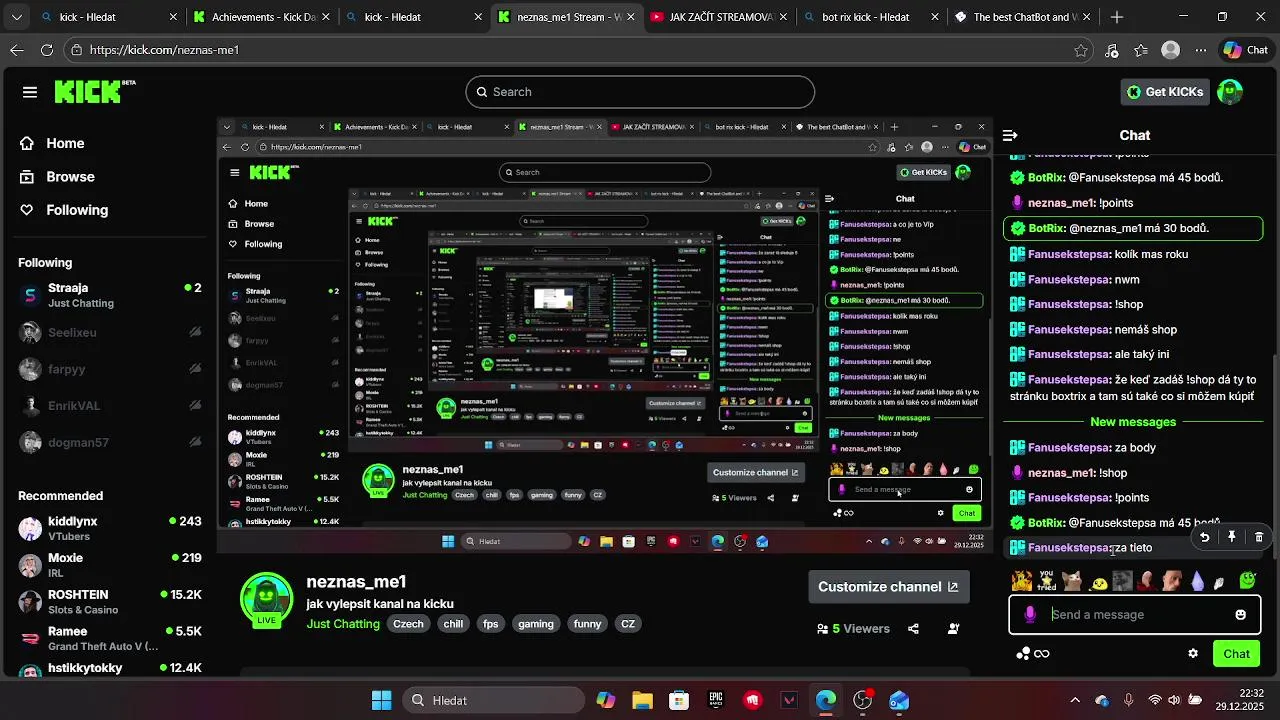Switch to the JAK ZAČÍT STREAMOVAT YouTube tab
1280x720 pixels.
pos(717,17)
